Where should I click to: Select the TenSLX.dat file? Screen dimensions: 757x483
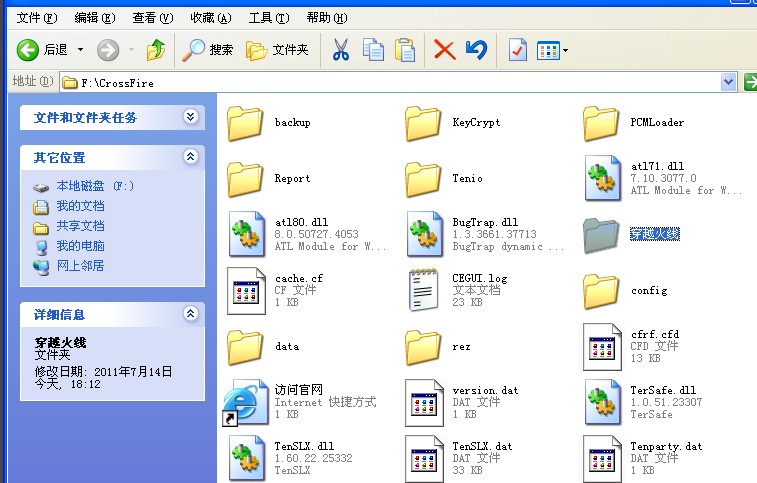pos(459,458)
